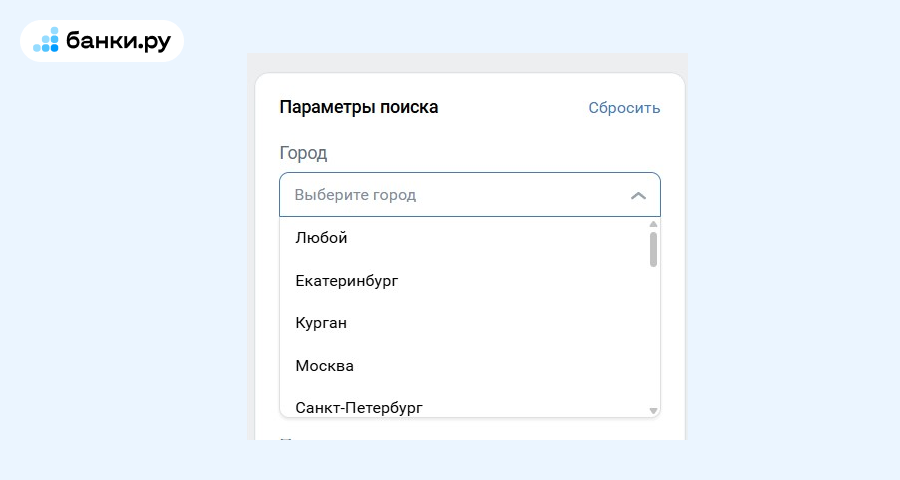This screenshot has height=480, width=900.
Task: Click empty white space right of Любой option
Action: (494, 238)
